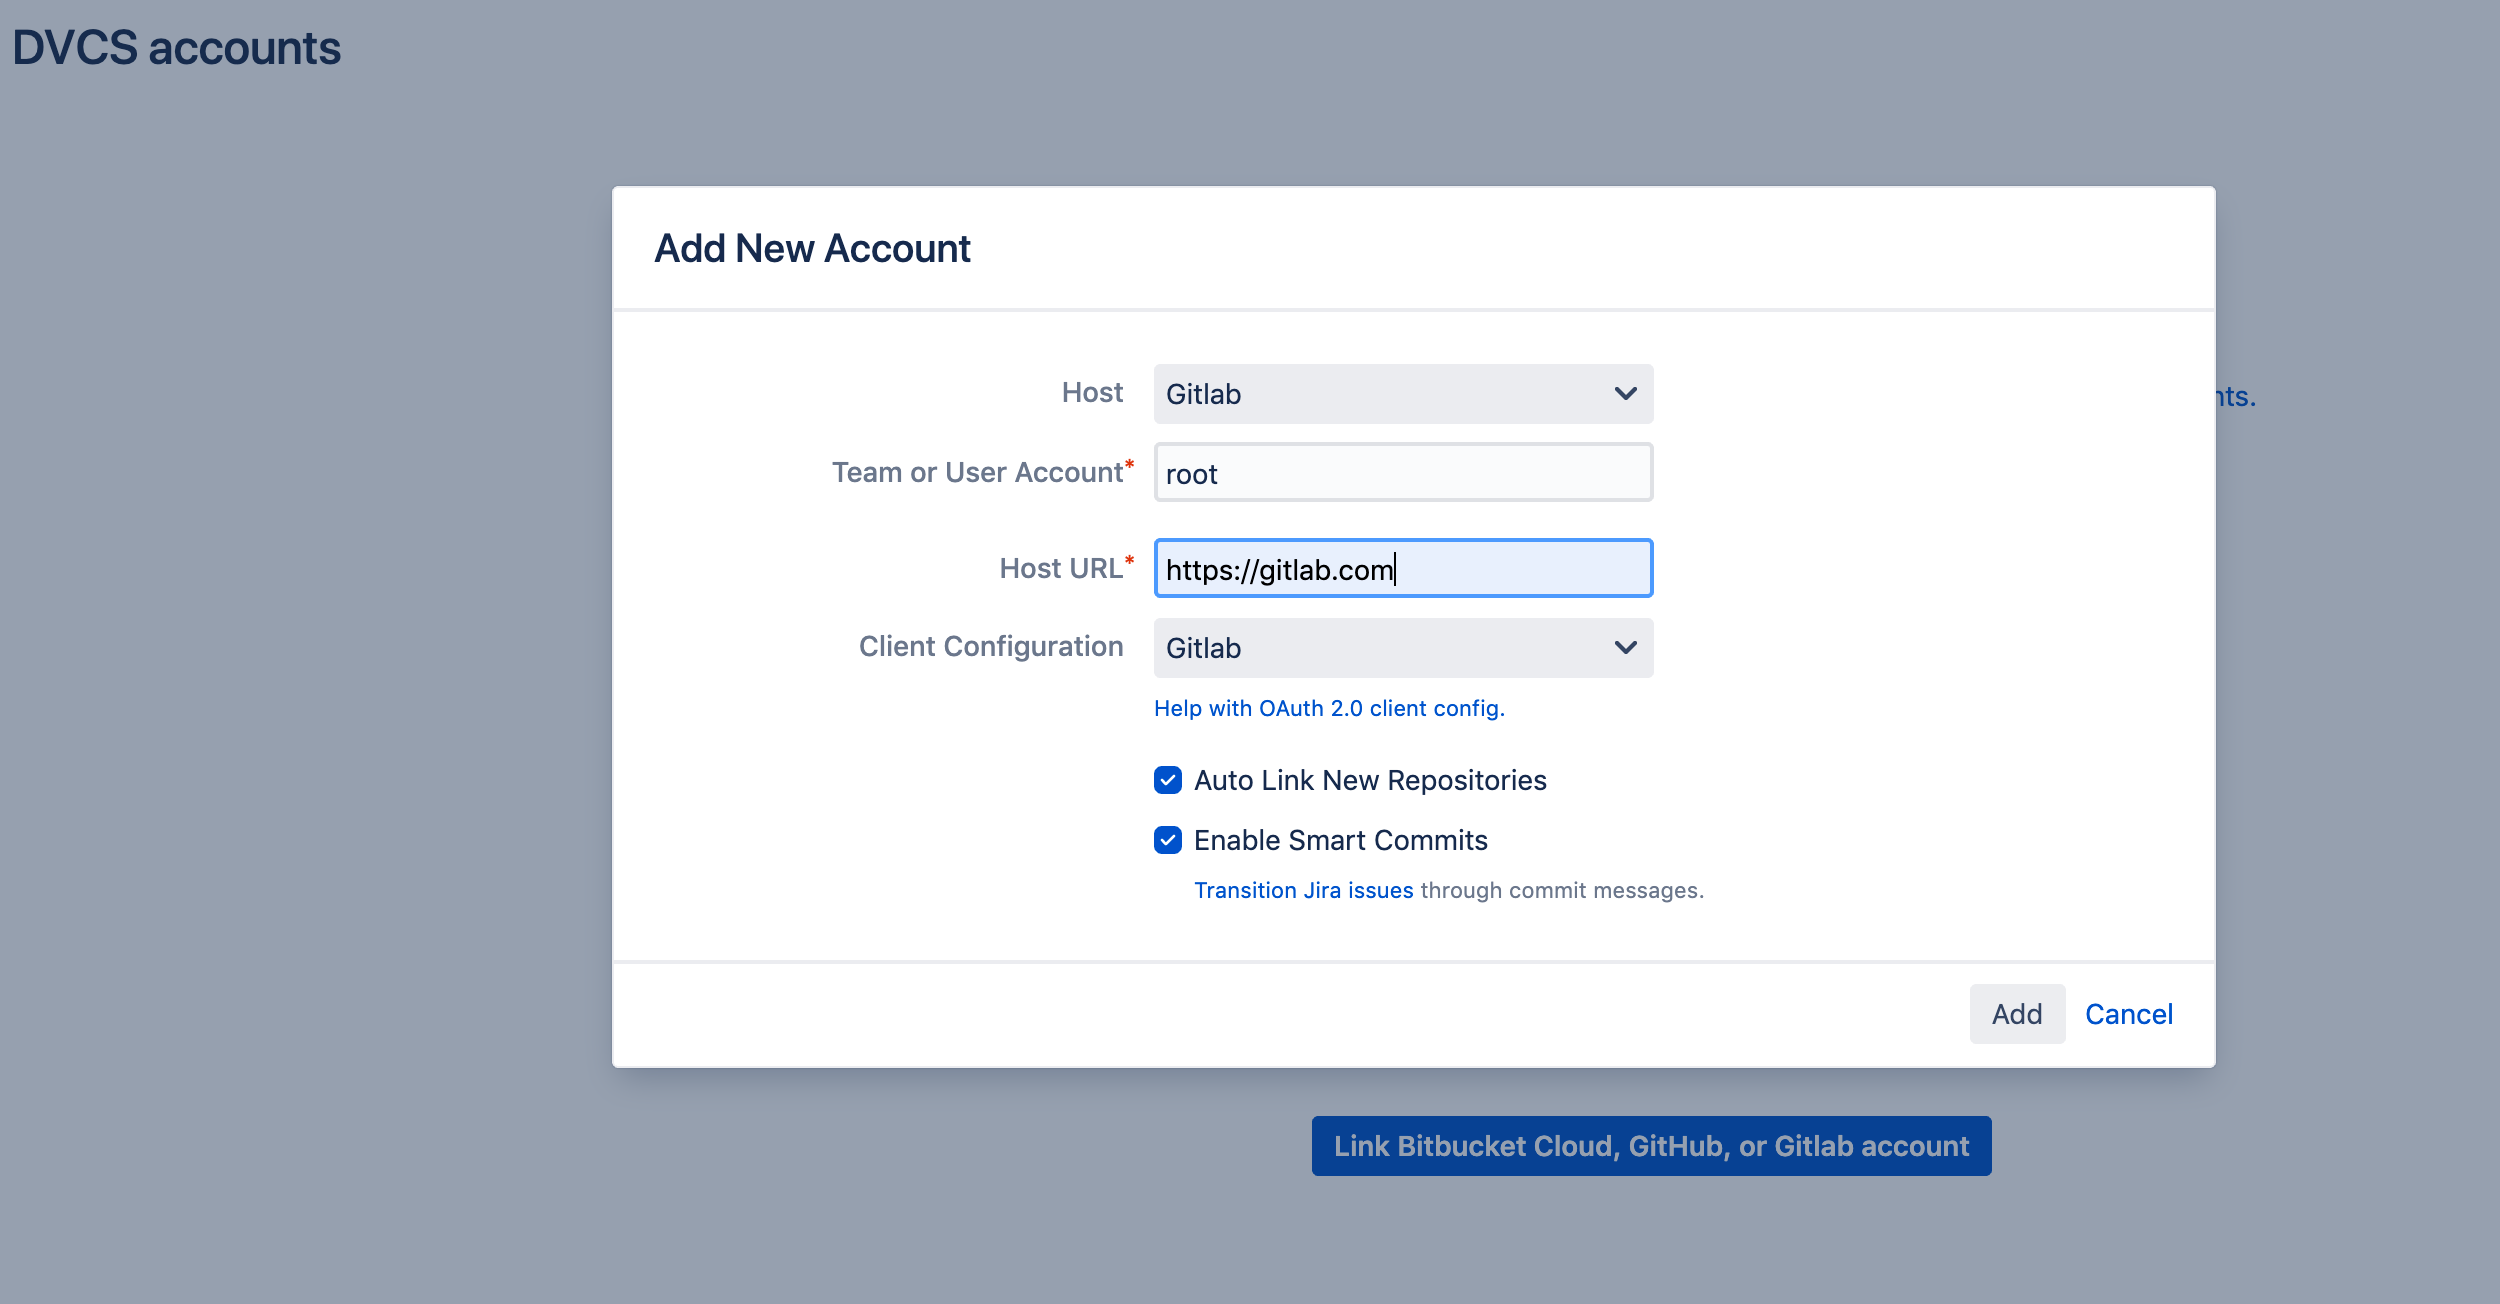Click the DVCS accounts page heading
Image resolution: width=2500 pixels, height=1304 pixels.
176,48
